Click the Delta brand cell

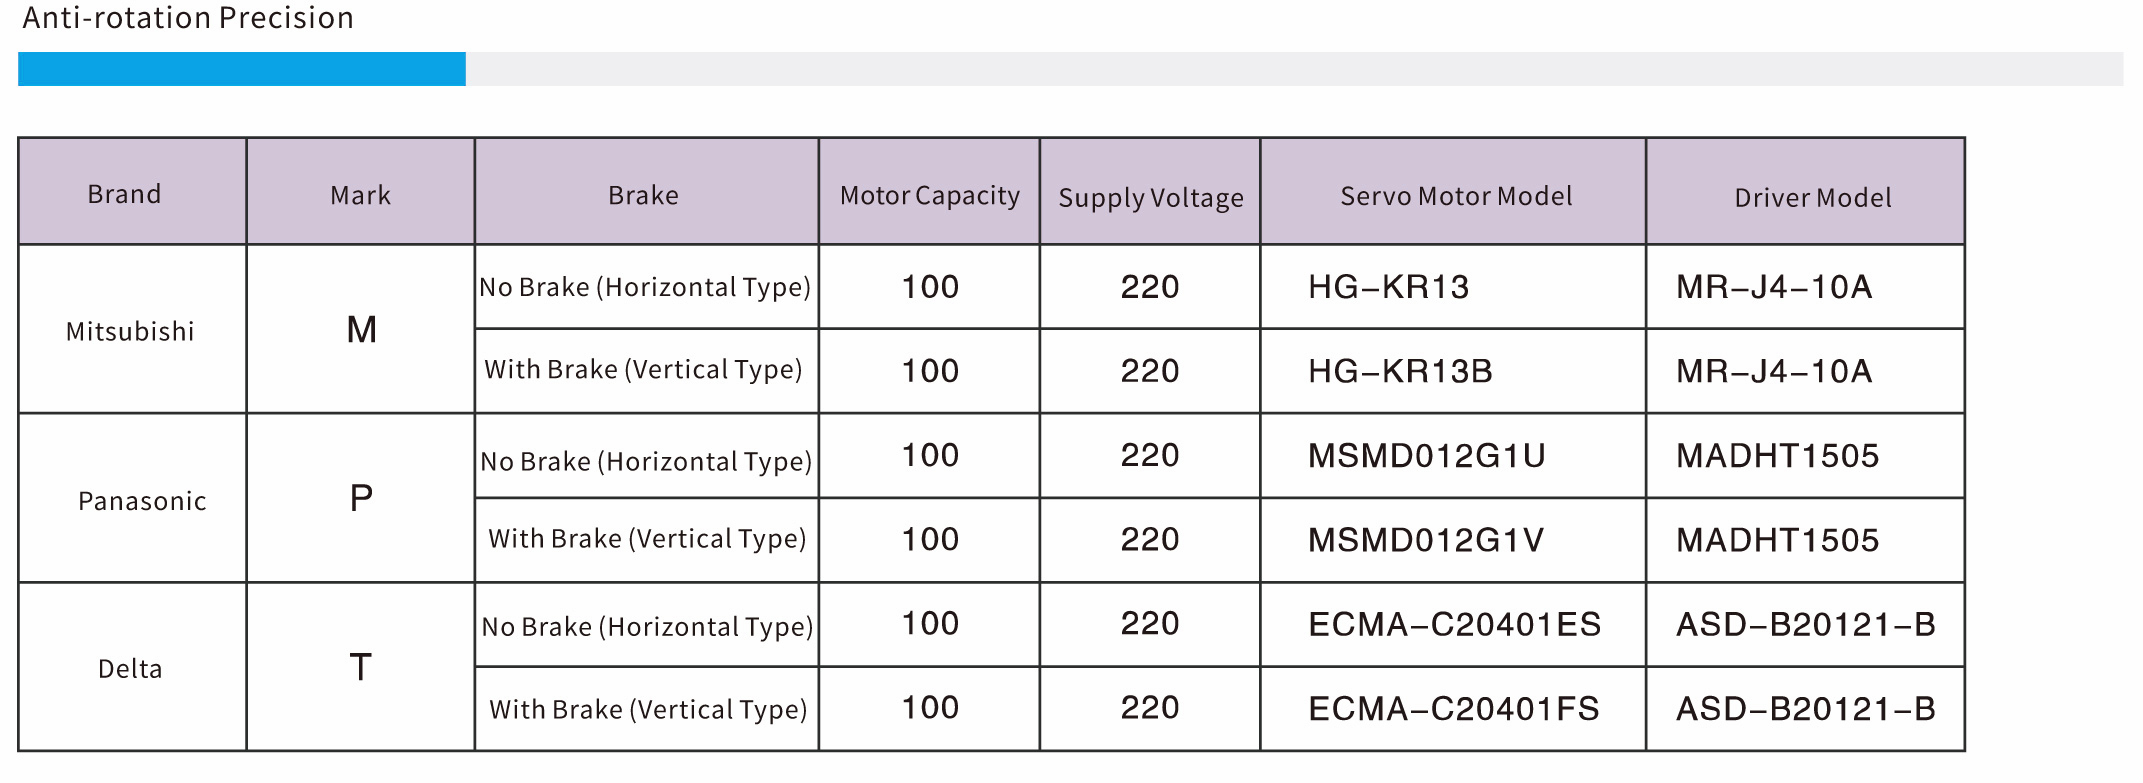click(130, 668)
